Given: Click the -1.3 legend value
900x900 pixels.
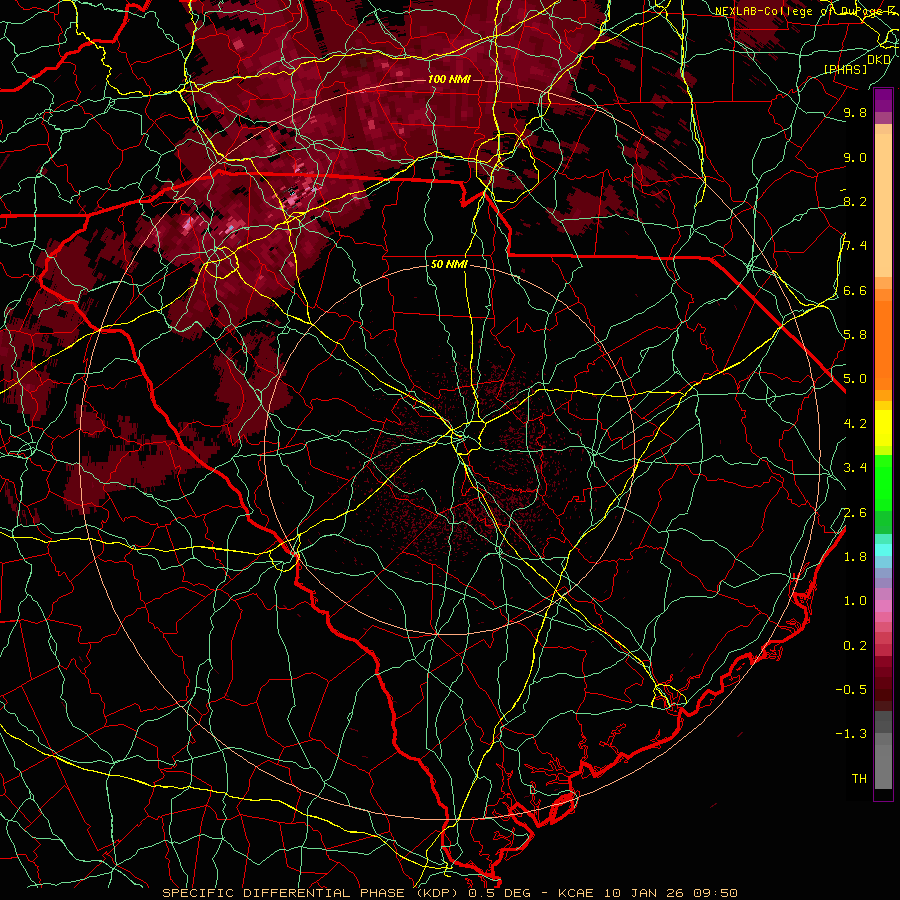Looking at the screenshot, I should pyautogui.click(x=851, y=734).
